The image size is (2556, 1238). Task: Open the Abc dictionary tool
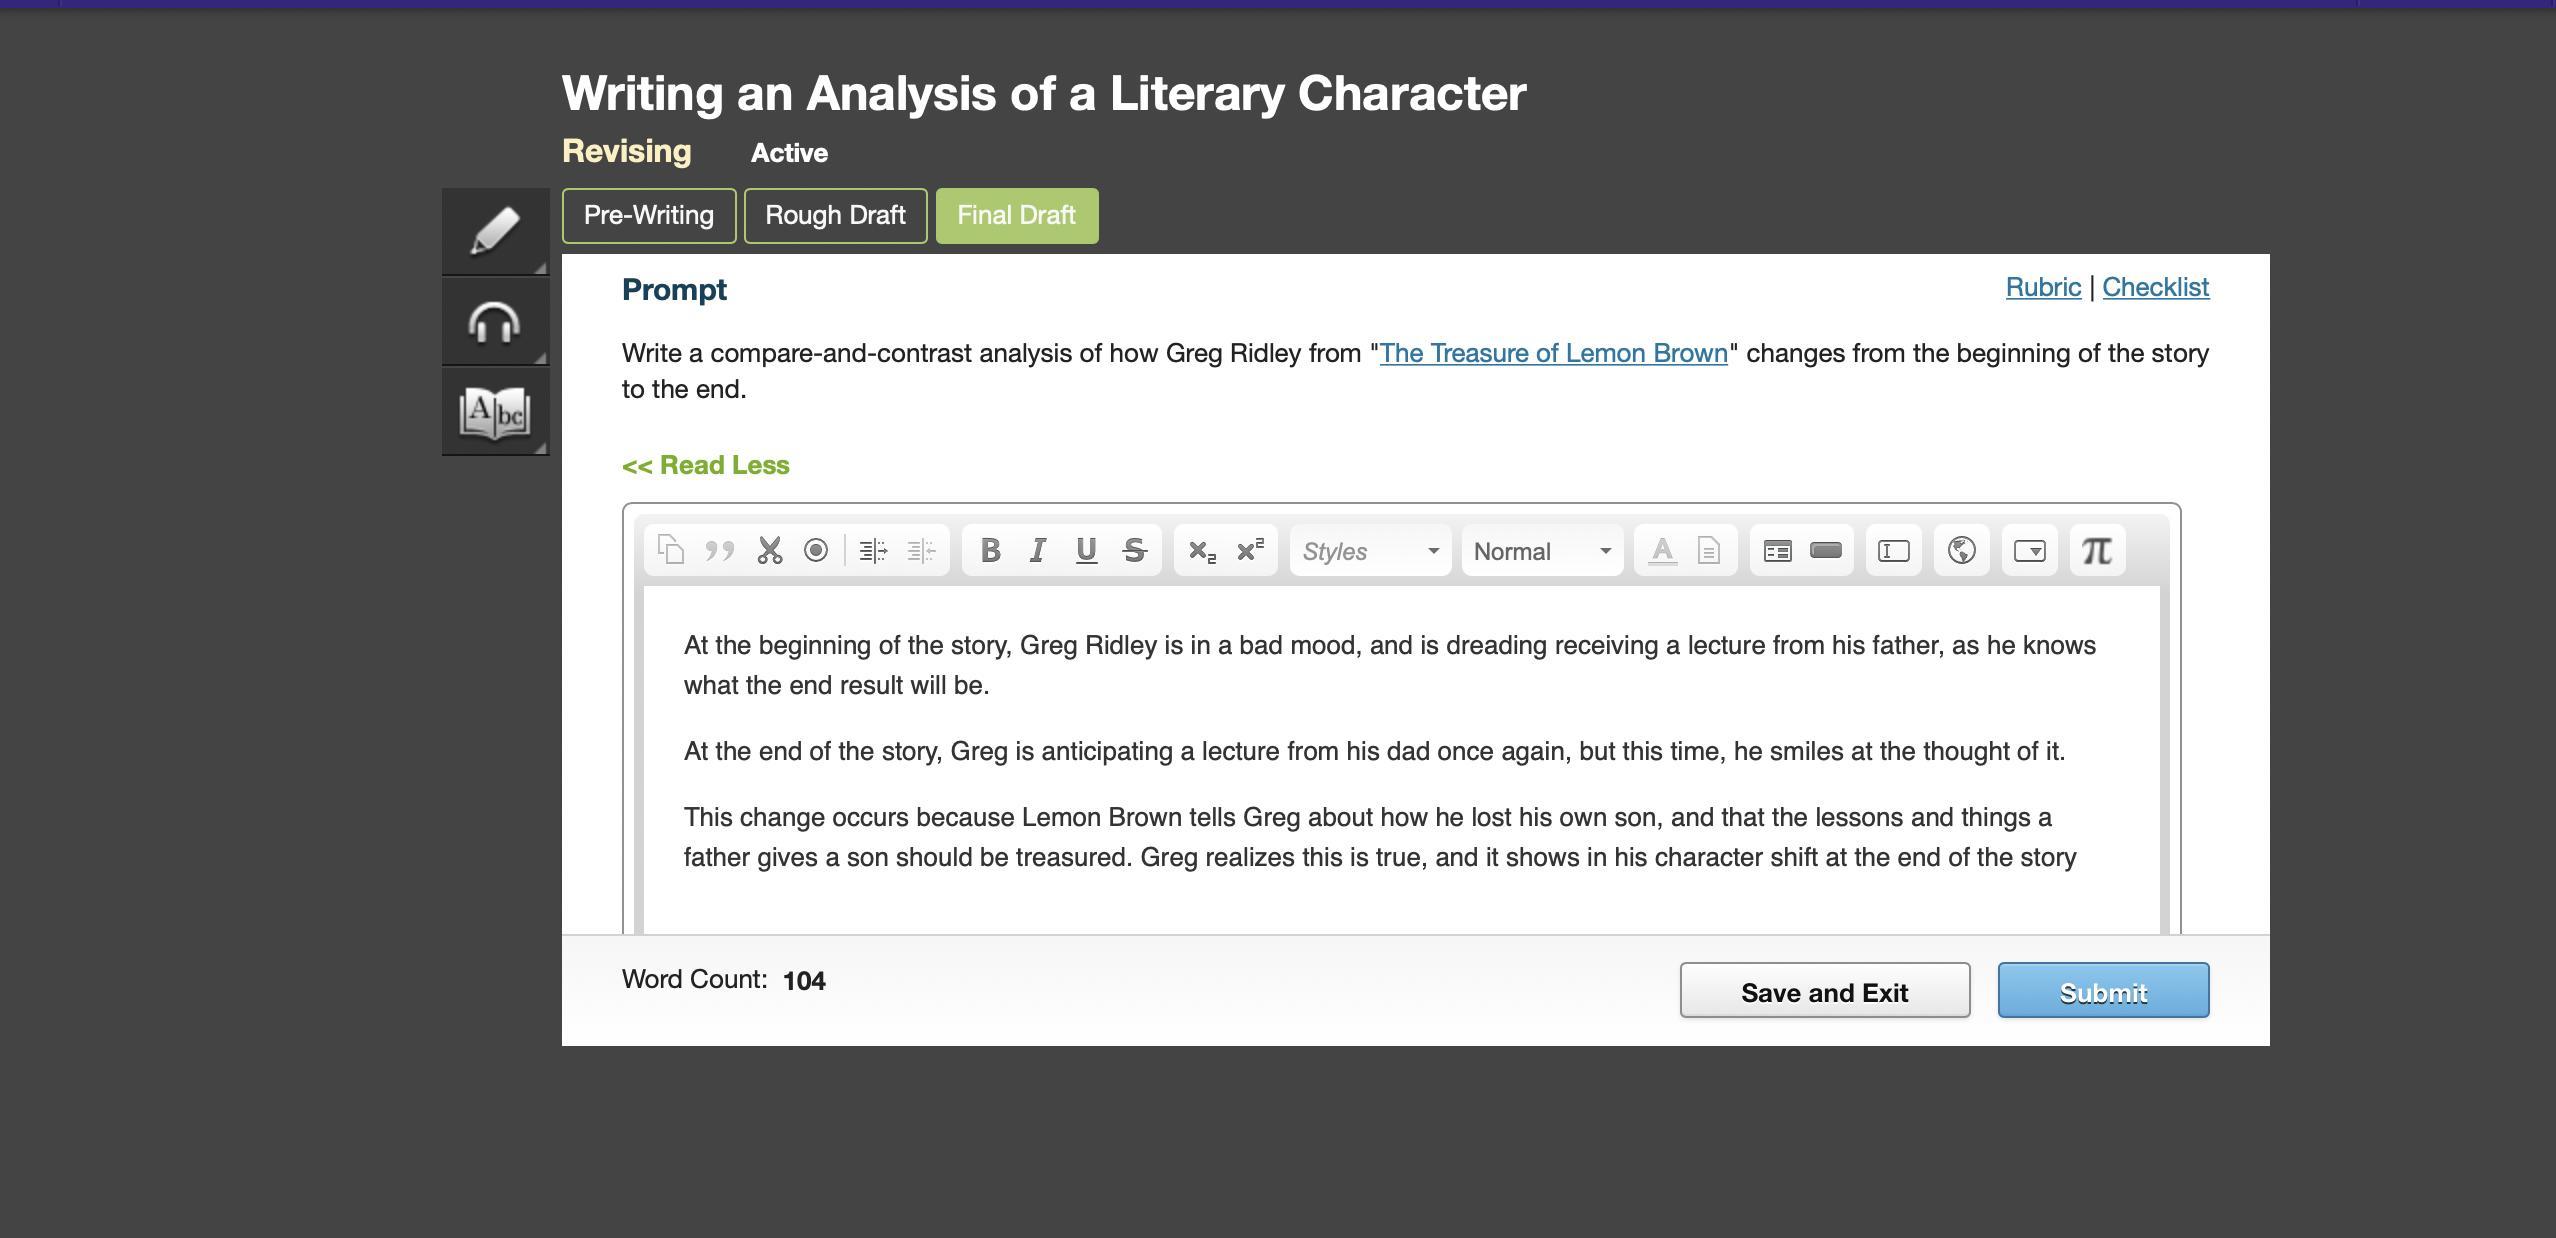[495, 412]
